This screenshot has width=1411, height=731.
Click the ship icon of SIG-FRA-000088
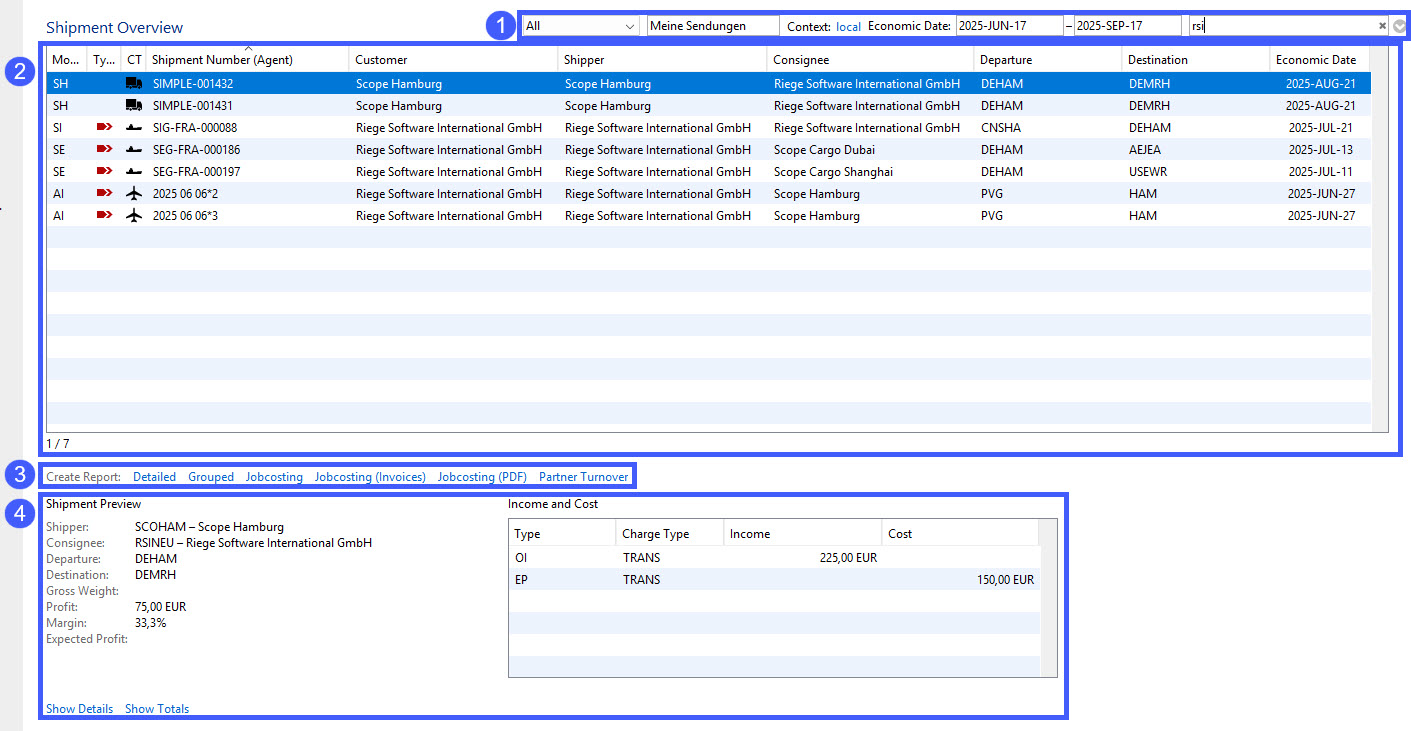point(134,128)
